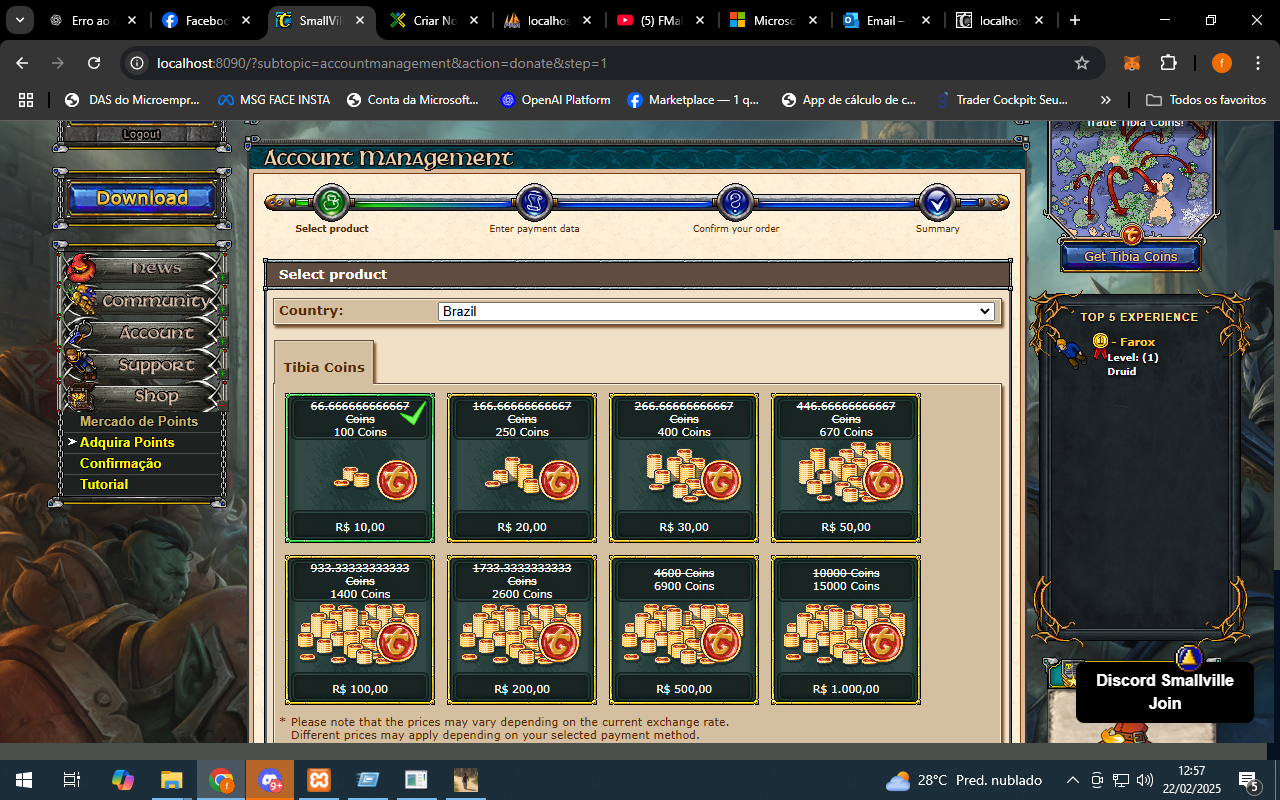Click the browser Forward arrow
This screenshot has width=1280, height=800.
coord(58,63)
